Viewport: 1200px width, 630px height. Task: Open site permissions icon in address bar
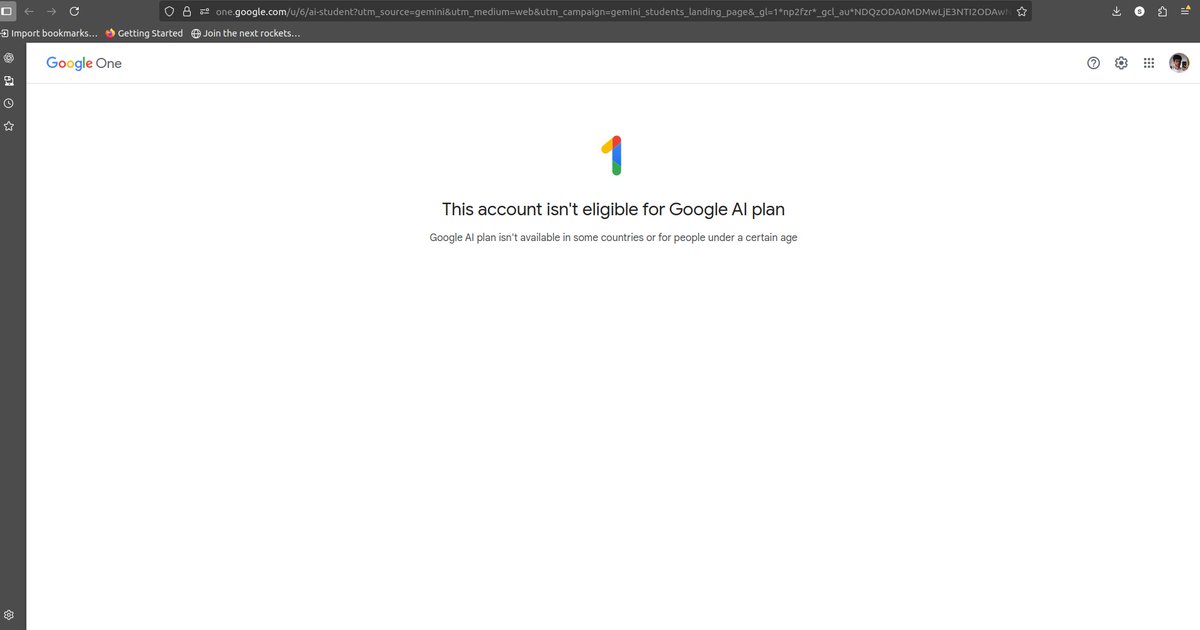click(204, 11)
